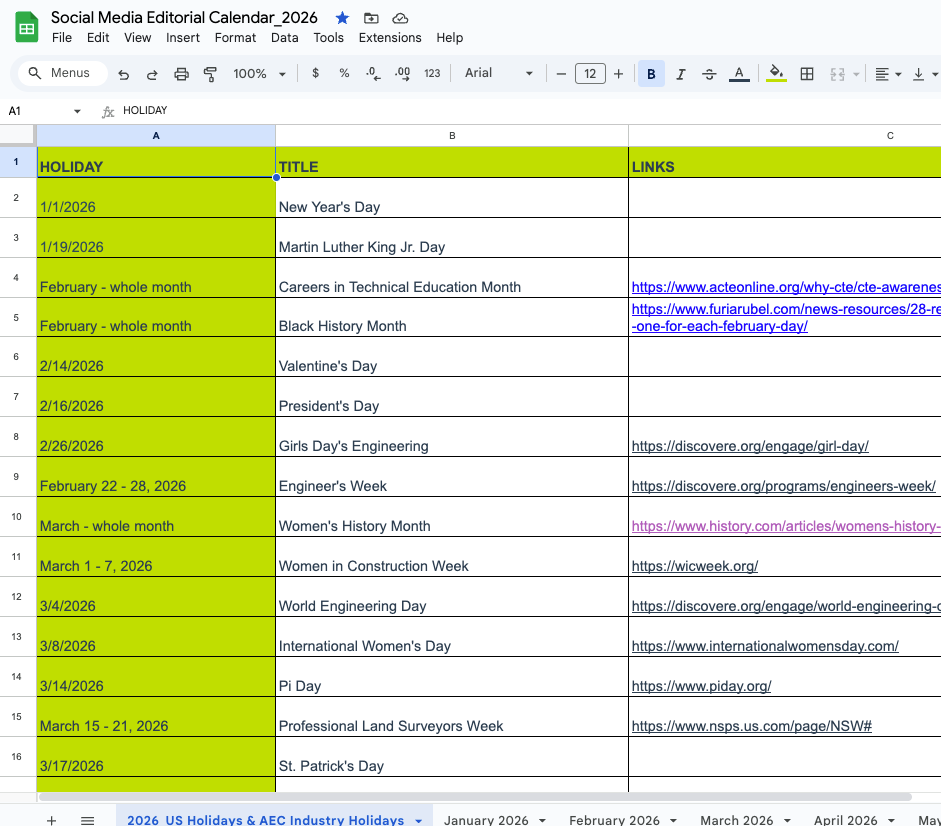Select the Paint format tool
Image resolution: width=941 pixels, height=826 pixels.
point(210,73)
